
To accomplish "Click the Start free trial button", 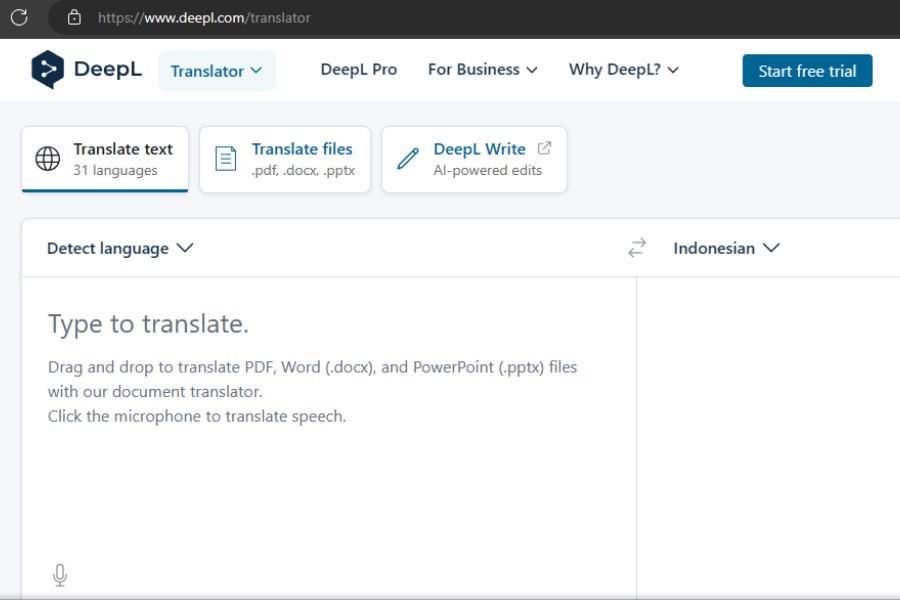I will tap(807, 71).
